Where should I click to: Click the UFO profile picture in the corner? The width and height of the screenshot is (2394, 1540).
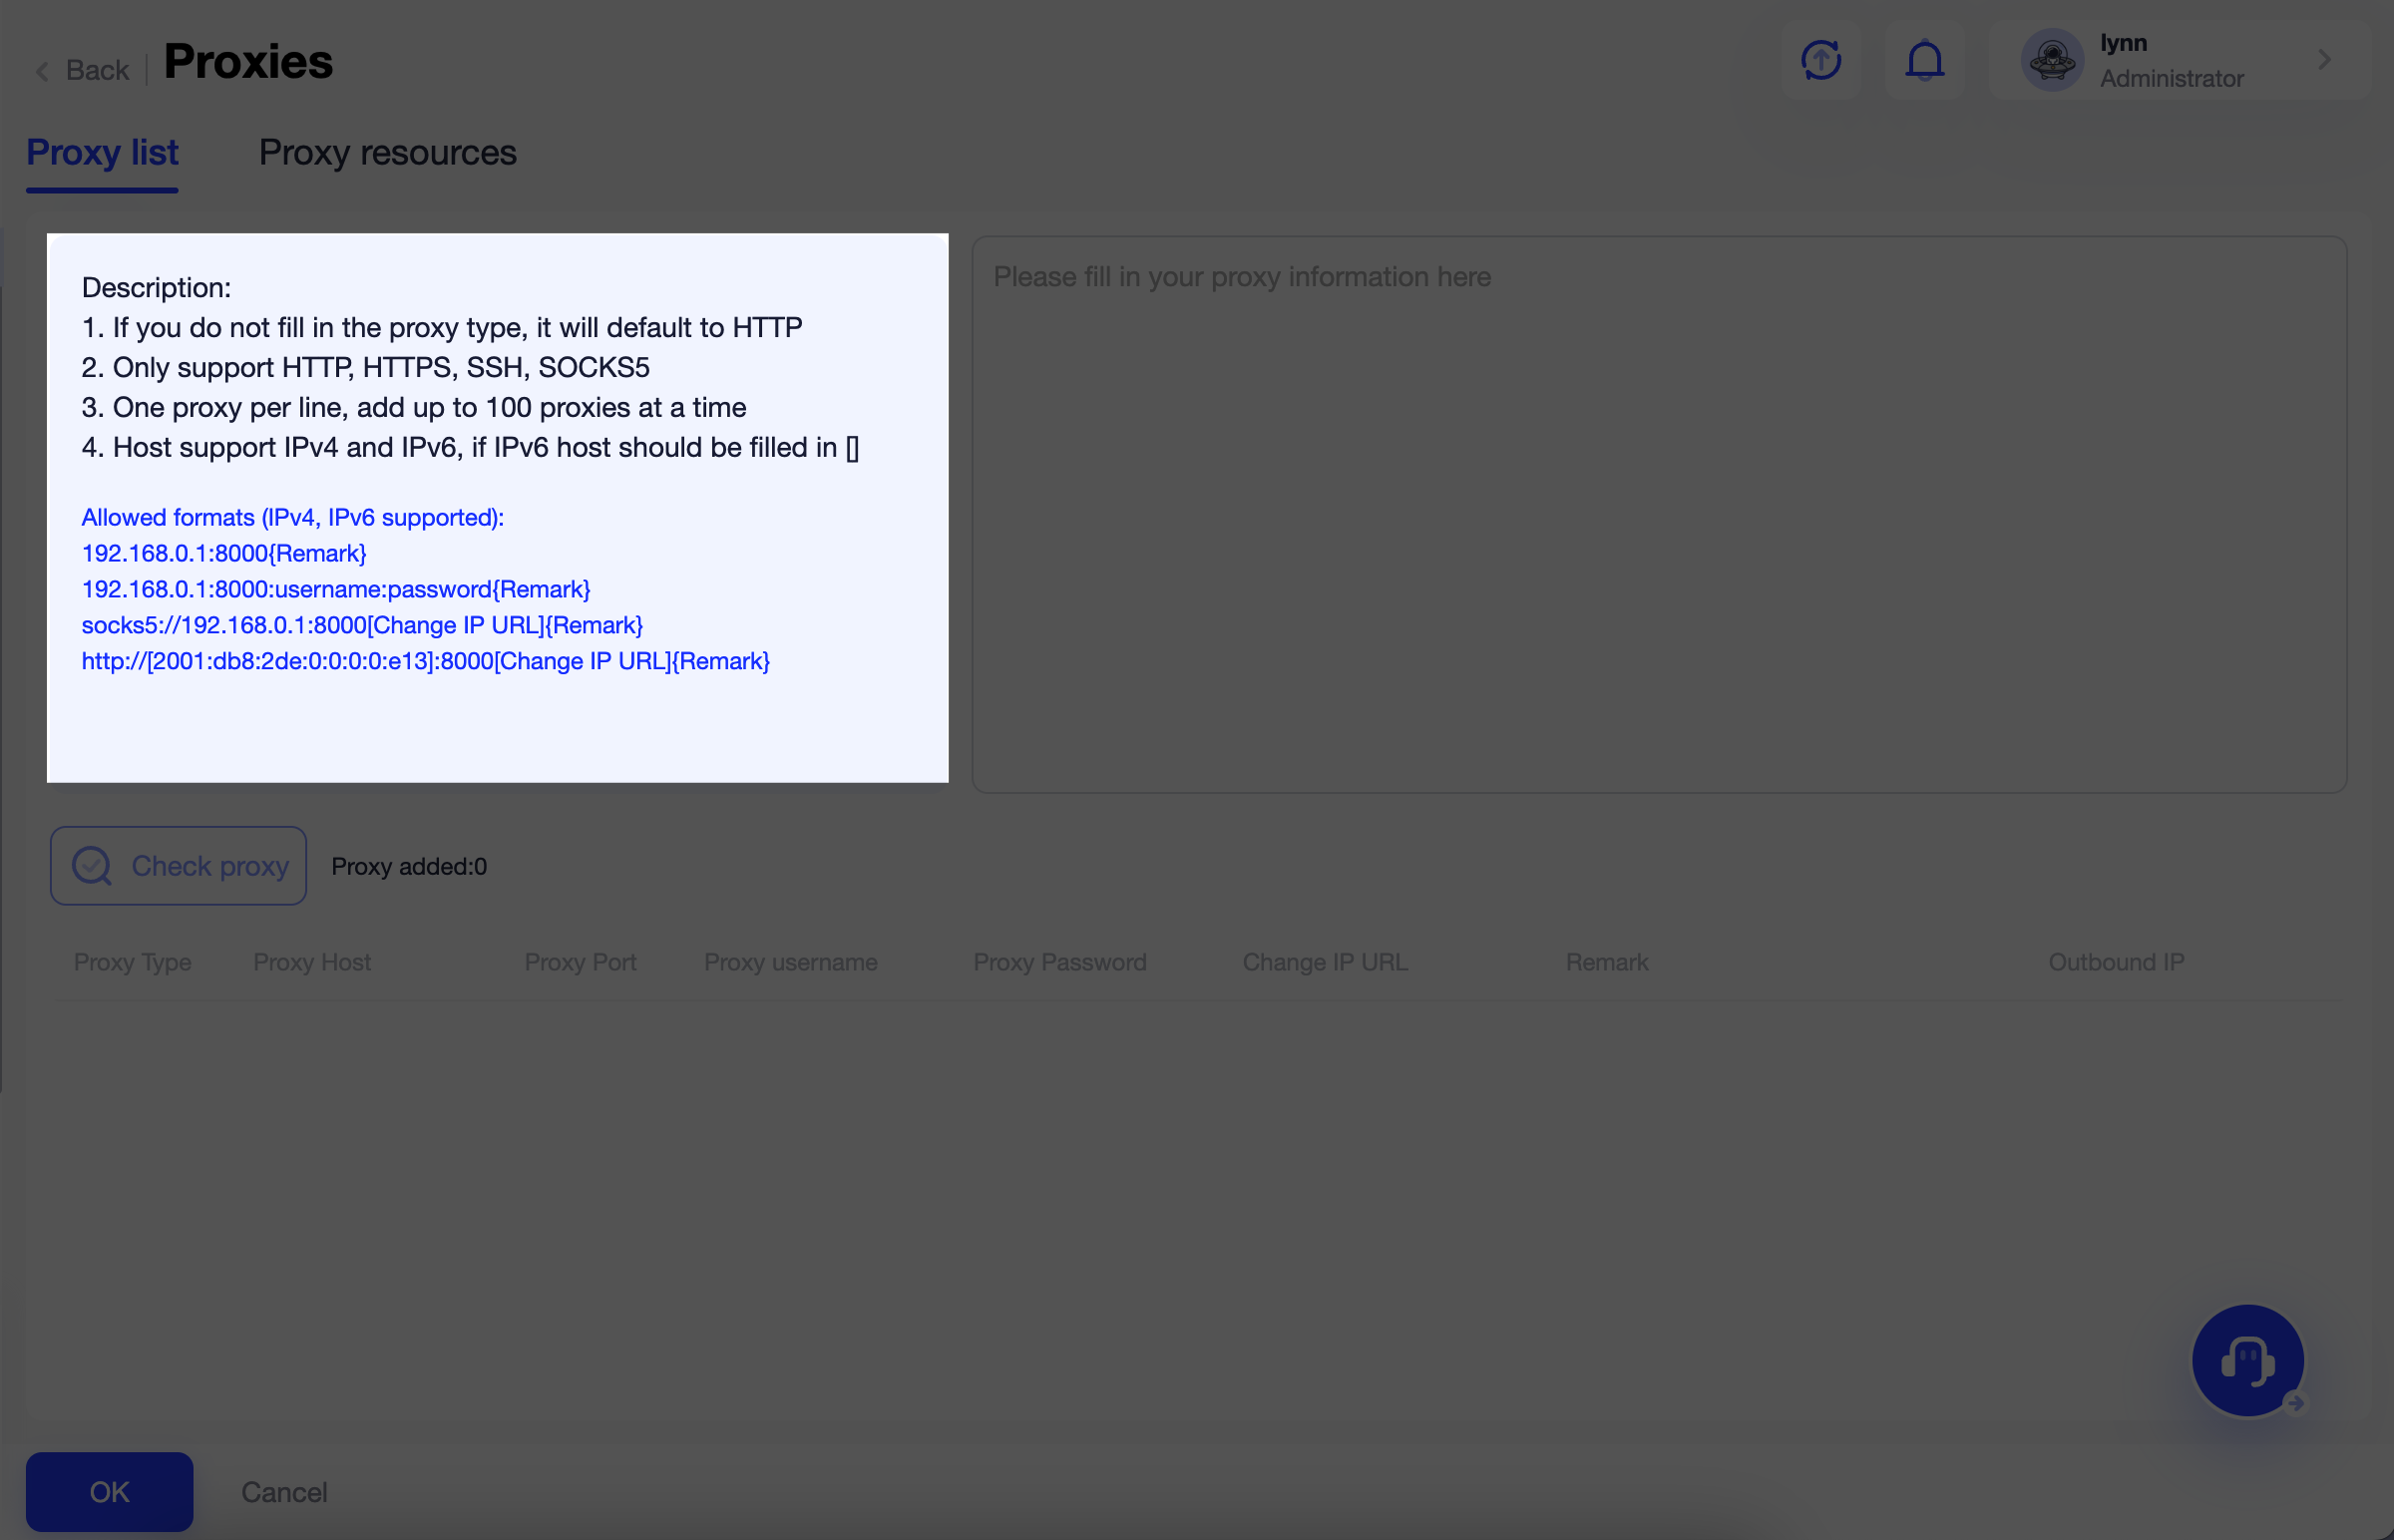(x=2052, y=60)
